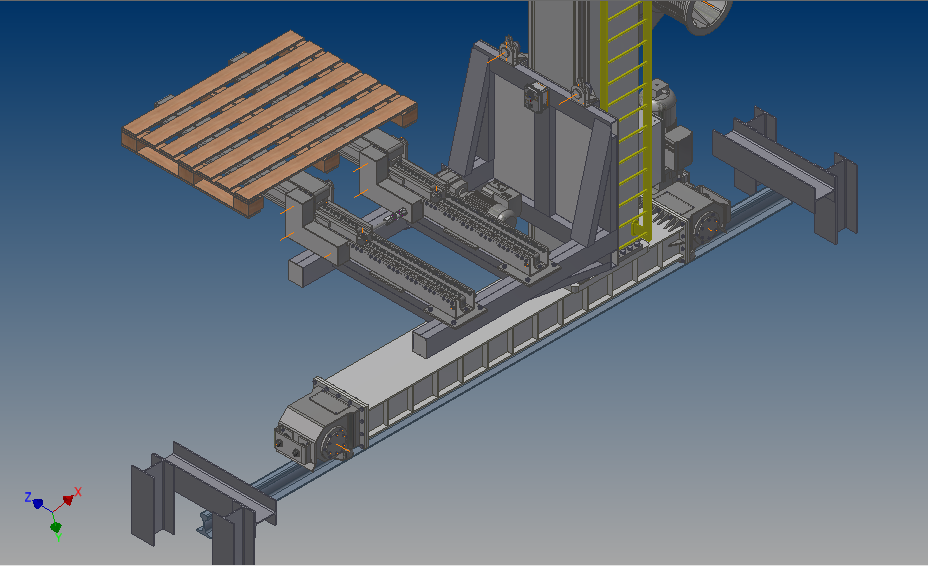Click the blue Z axis arrow
Viewport: 928px width, 567px height.
coord(38,504)
